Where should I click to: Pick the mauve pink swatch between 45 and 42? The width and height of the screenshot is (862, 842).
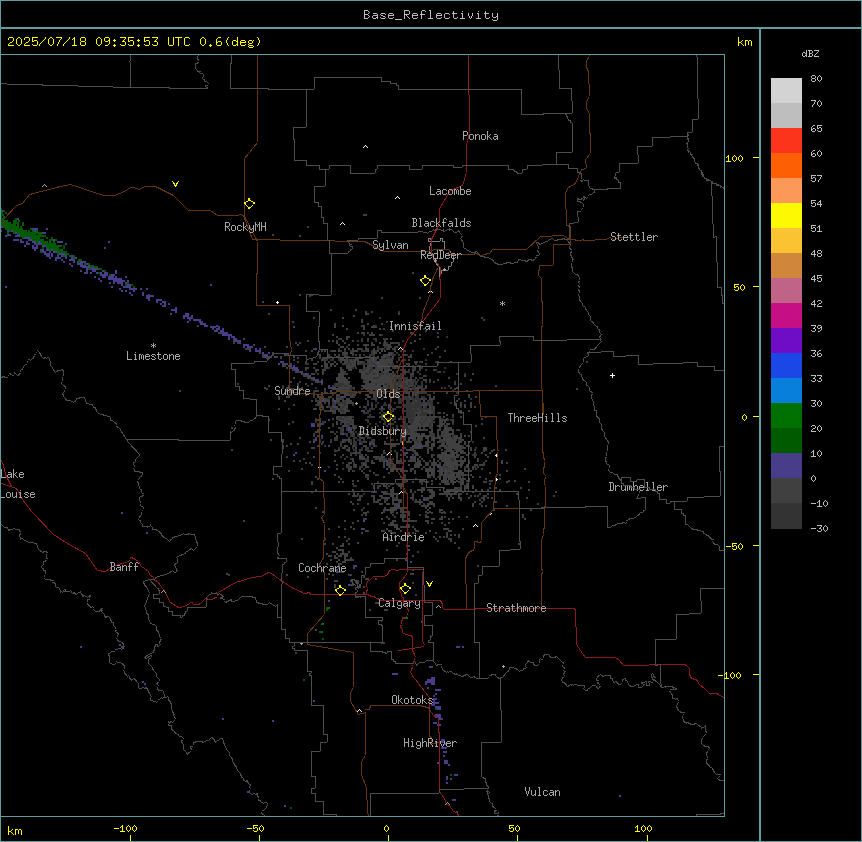click(x=786, y=290)
